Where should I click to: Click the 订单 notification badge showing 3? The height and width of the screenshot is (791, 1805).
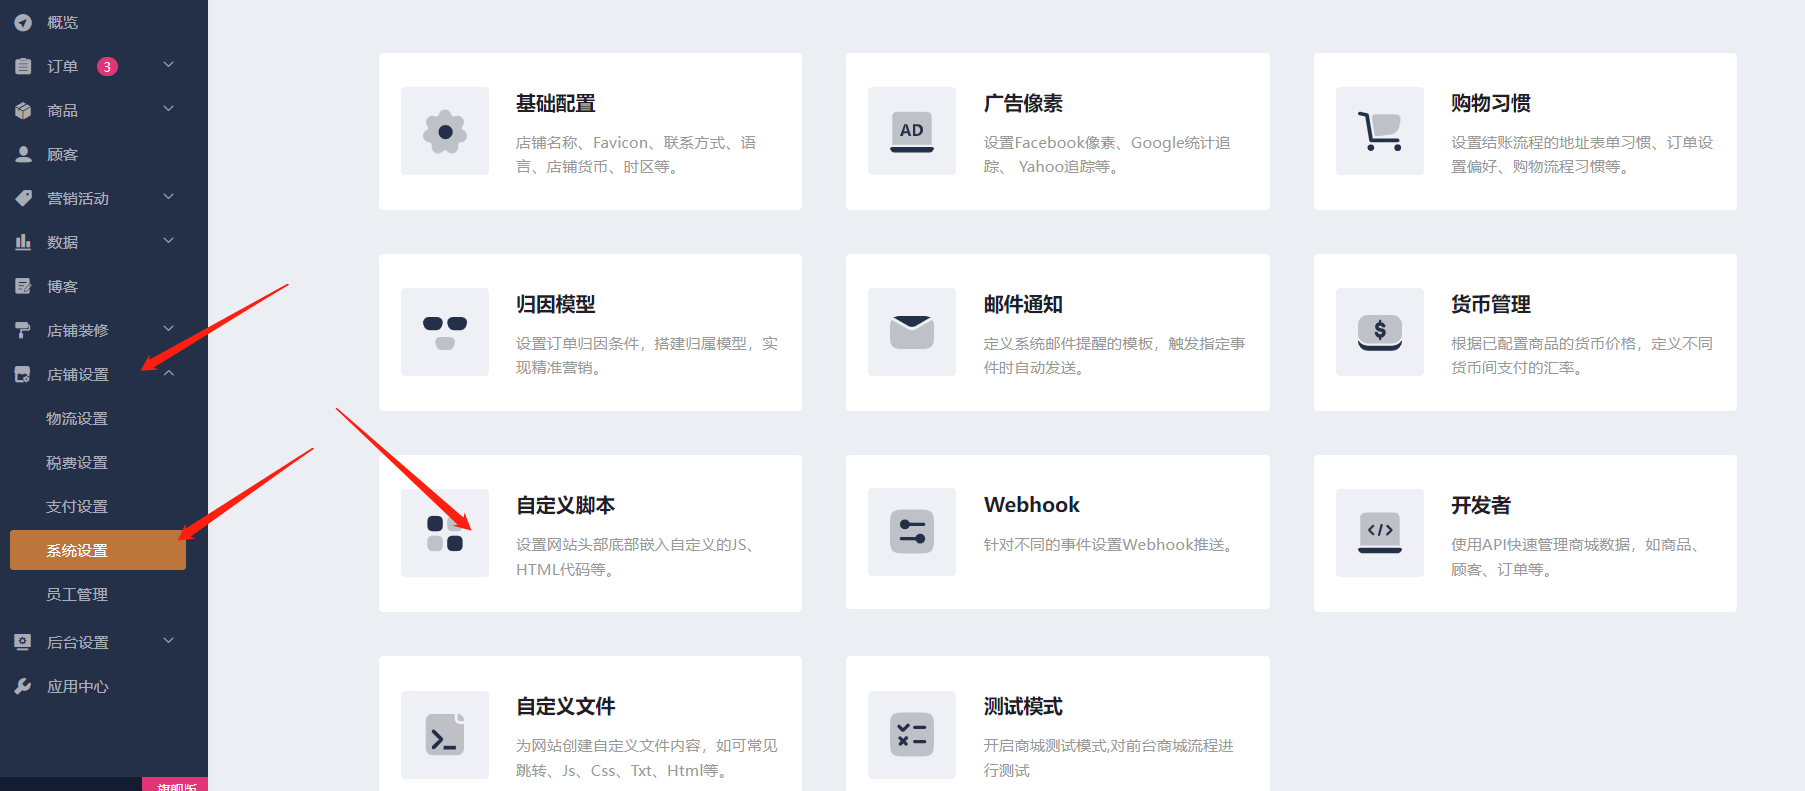tap(107, 66)
